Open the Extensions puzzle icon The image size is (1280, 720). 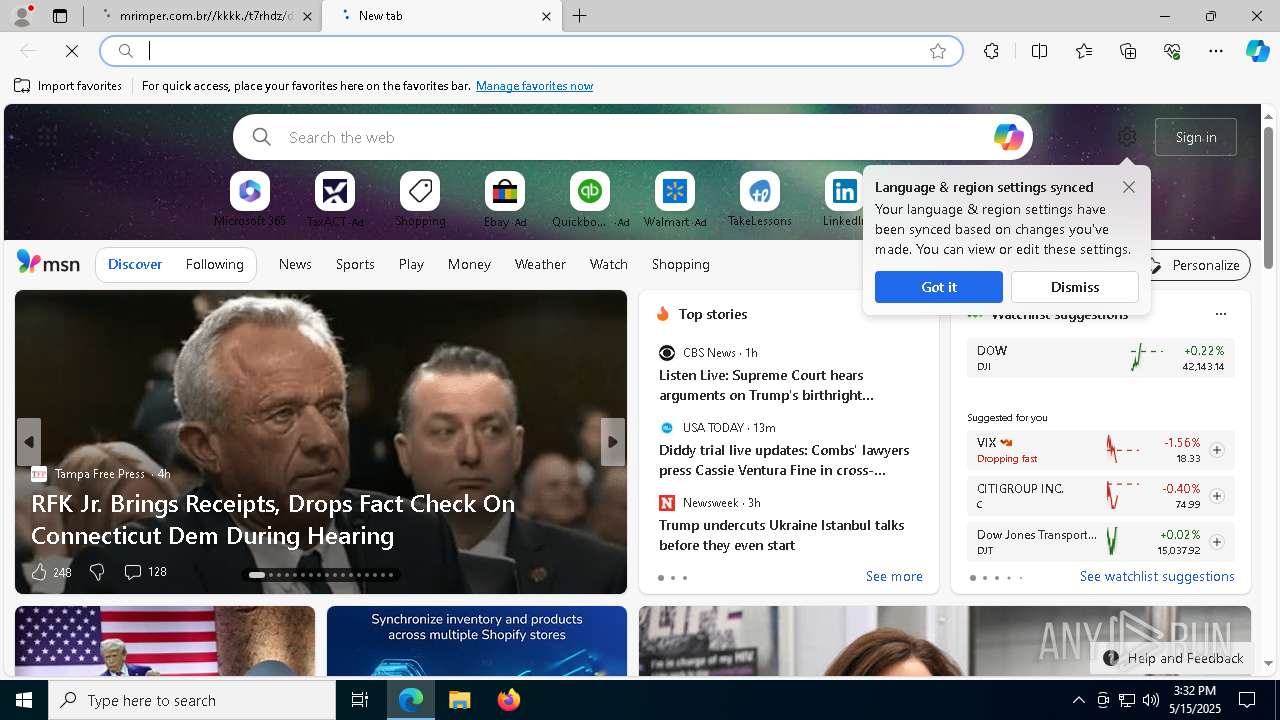coord(991,51)
